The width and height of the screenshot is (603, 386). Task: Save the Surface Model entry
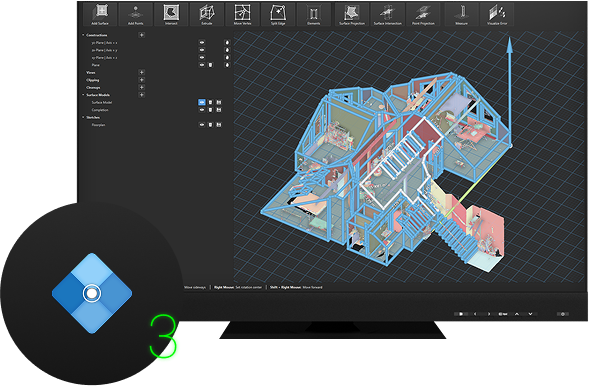[x=219, y=102]
